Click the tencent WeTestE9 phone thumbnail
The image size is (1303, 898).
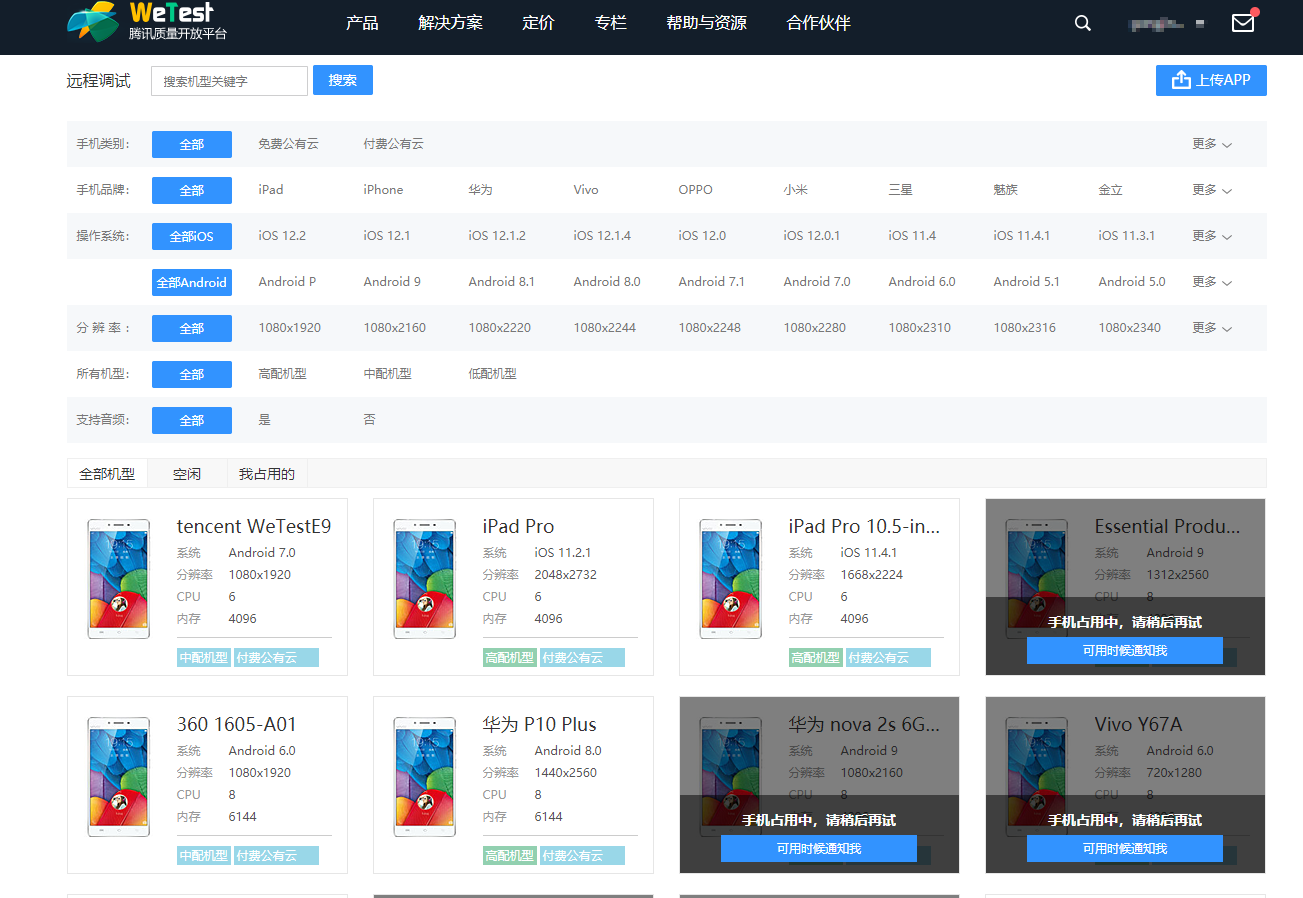click(119, 579)
